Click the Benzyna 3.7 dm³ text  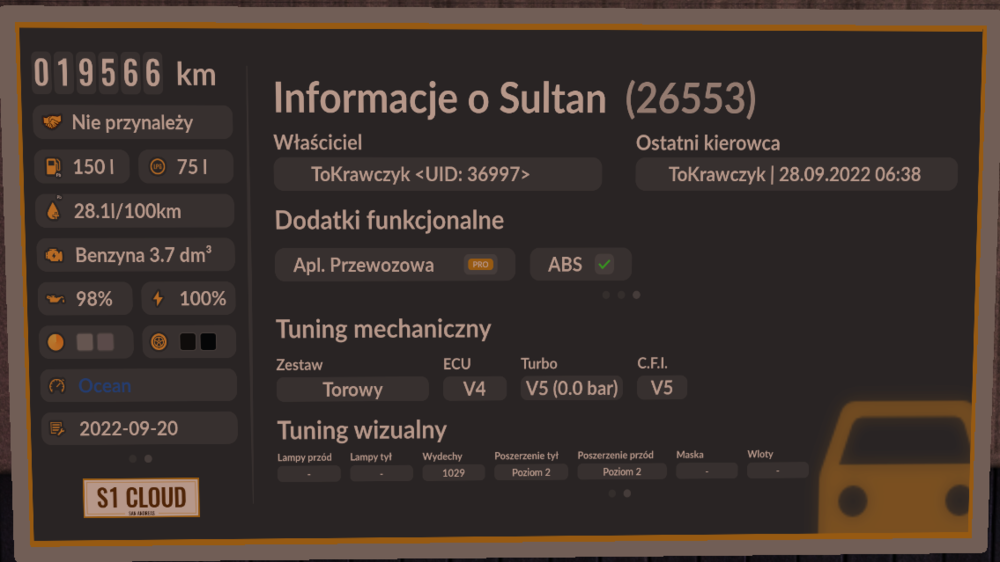pyautogui.click(x=143, y=255)
